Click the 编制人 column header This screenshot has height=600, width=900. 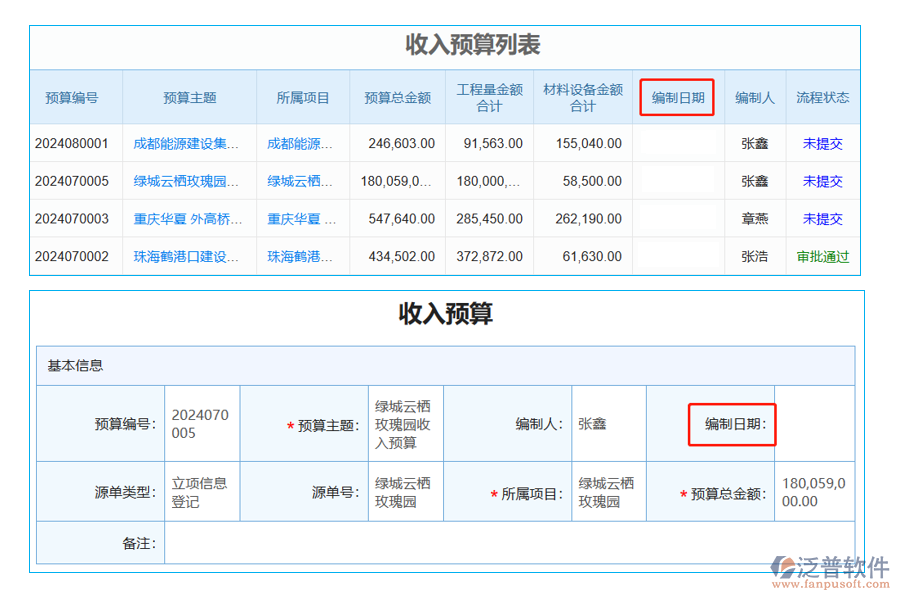pos(754,98)
